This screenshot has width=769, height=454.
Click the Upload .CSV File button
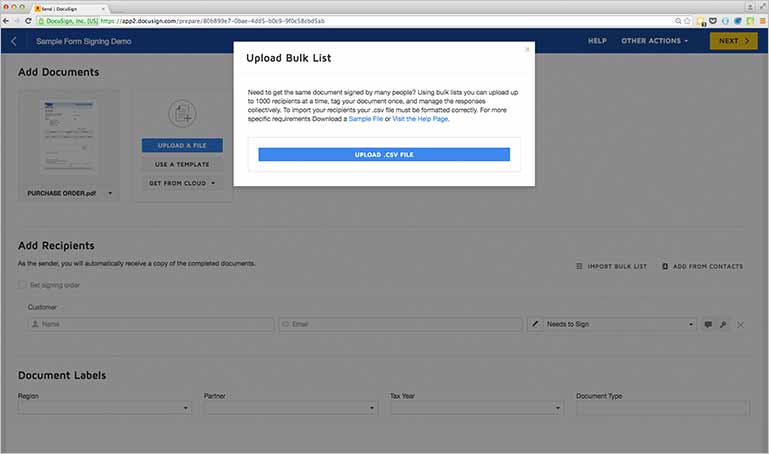click(384, 155)
